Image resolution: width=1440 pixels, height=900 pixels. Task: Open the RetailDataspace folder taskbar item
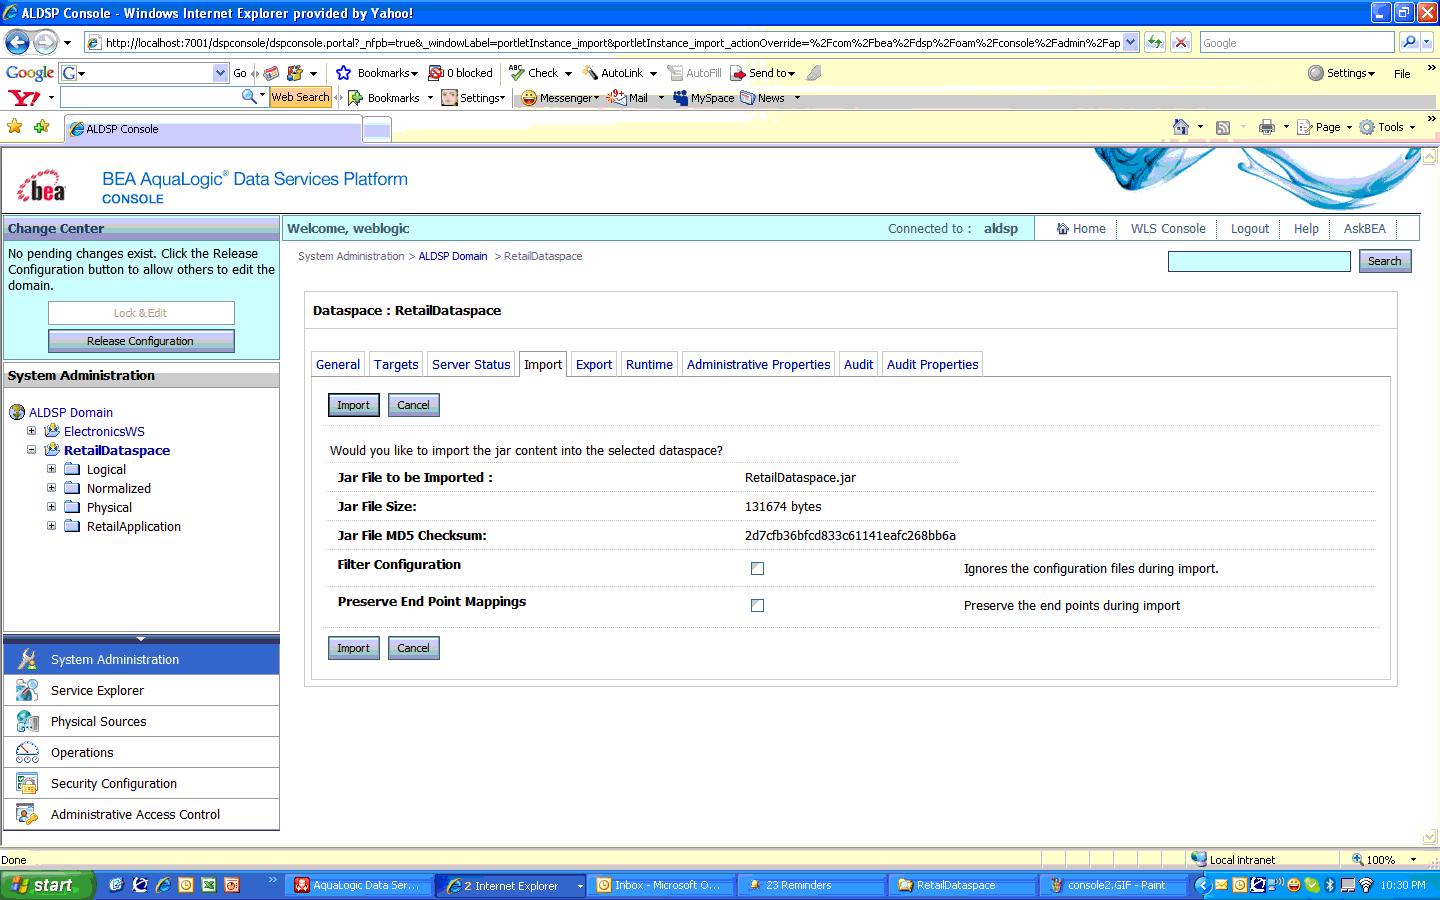(962, 885)
